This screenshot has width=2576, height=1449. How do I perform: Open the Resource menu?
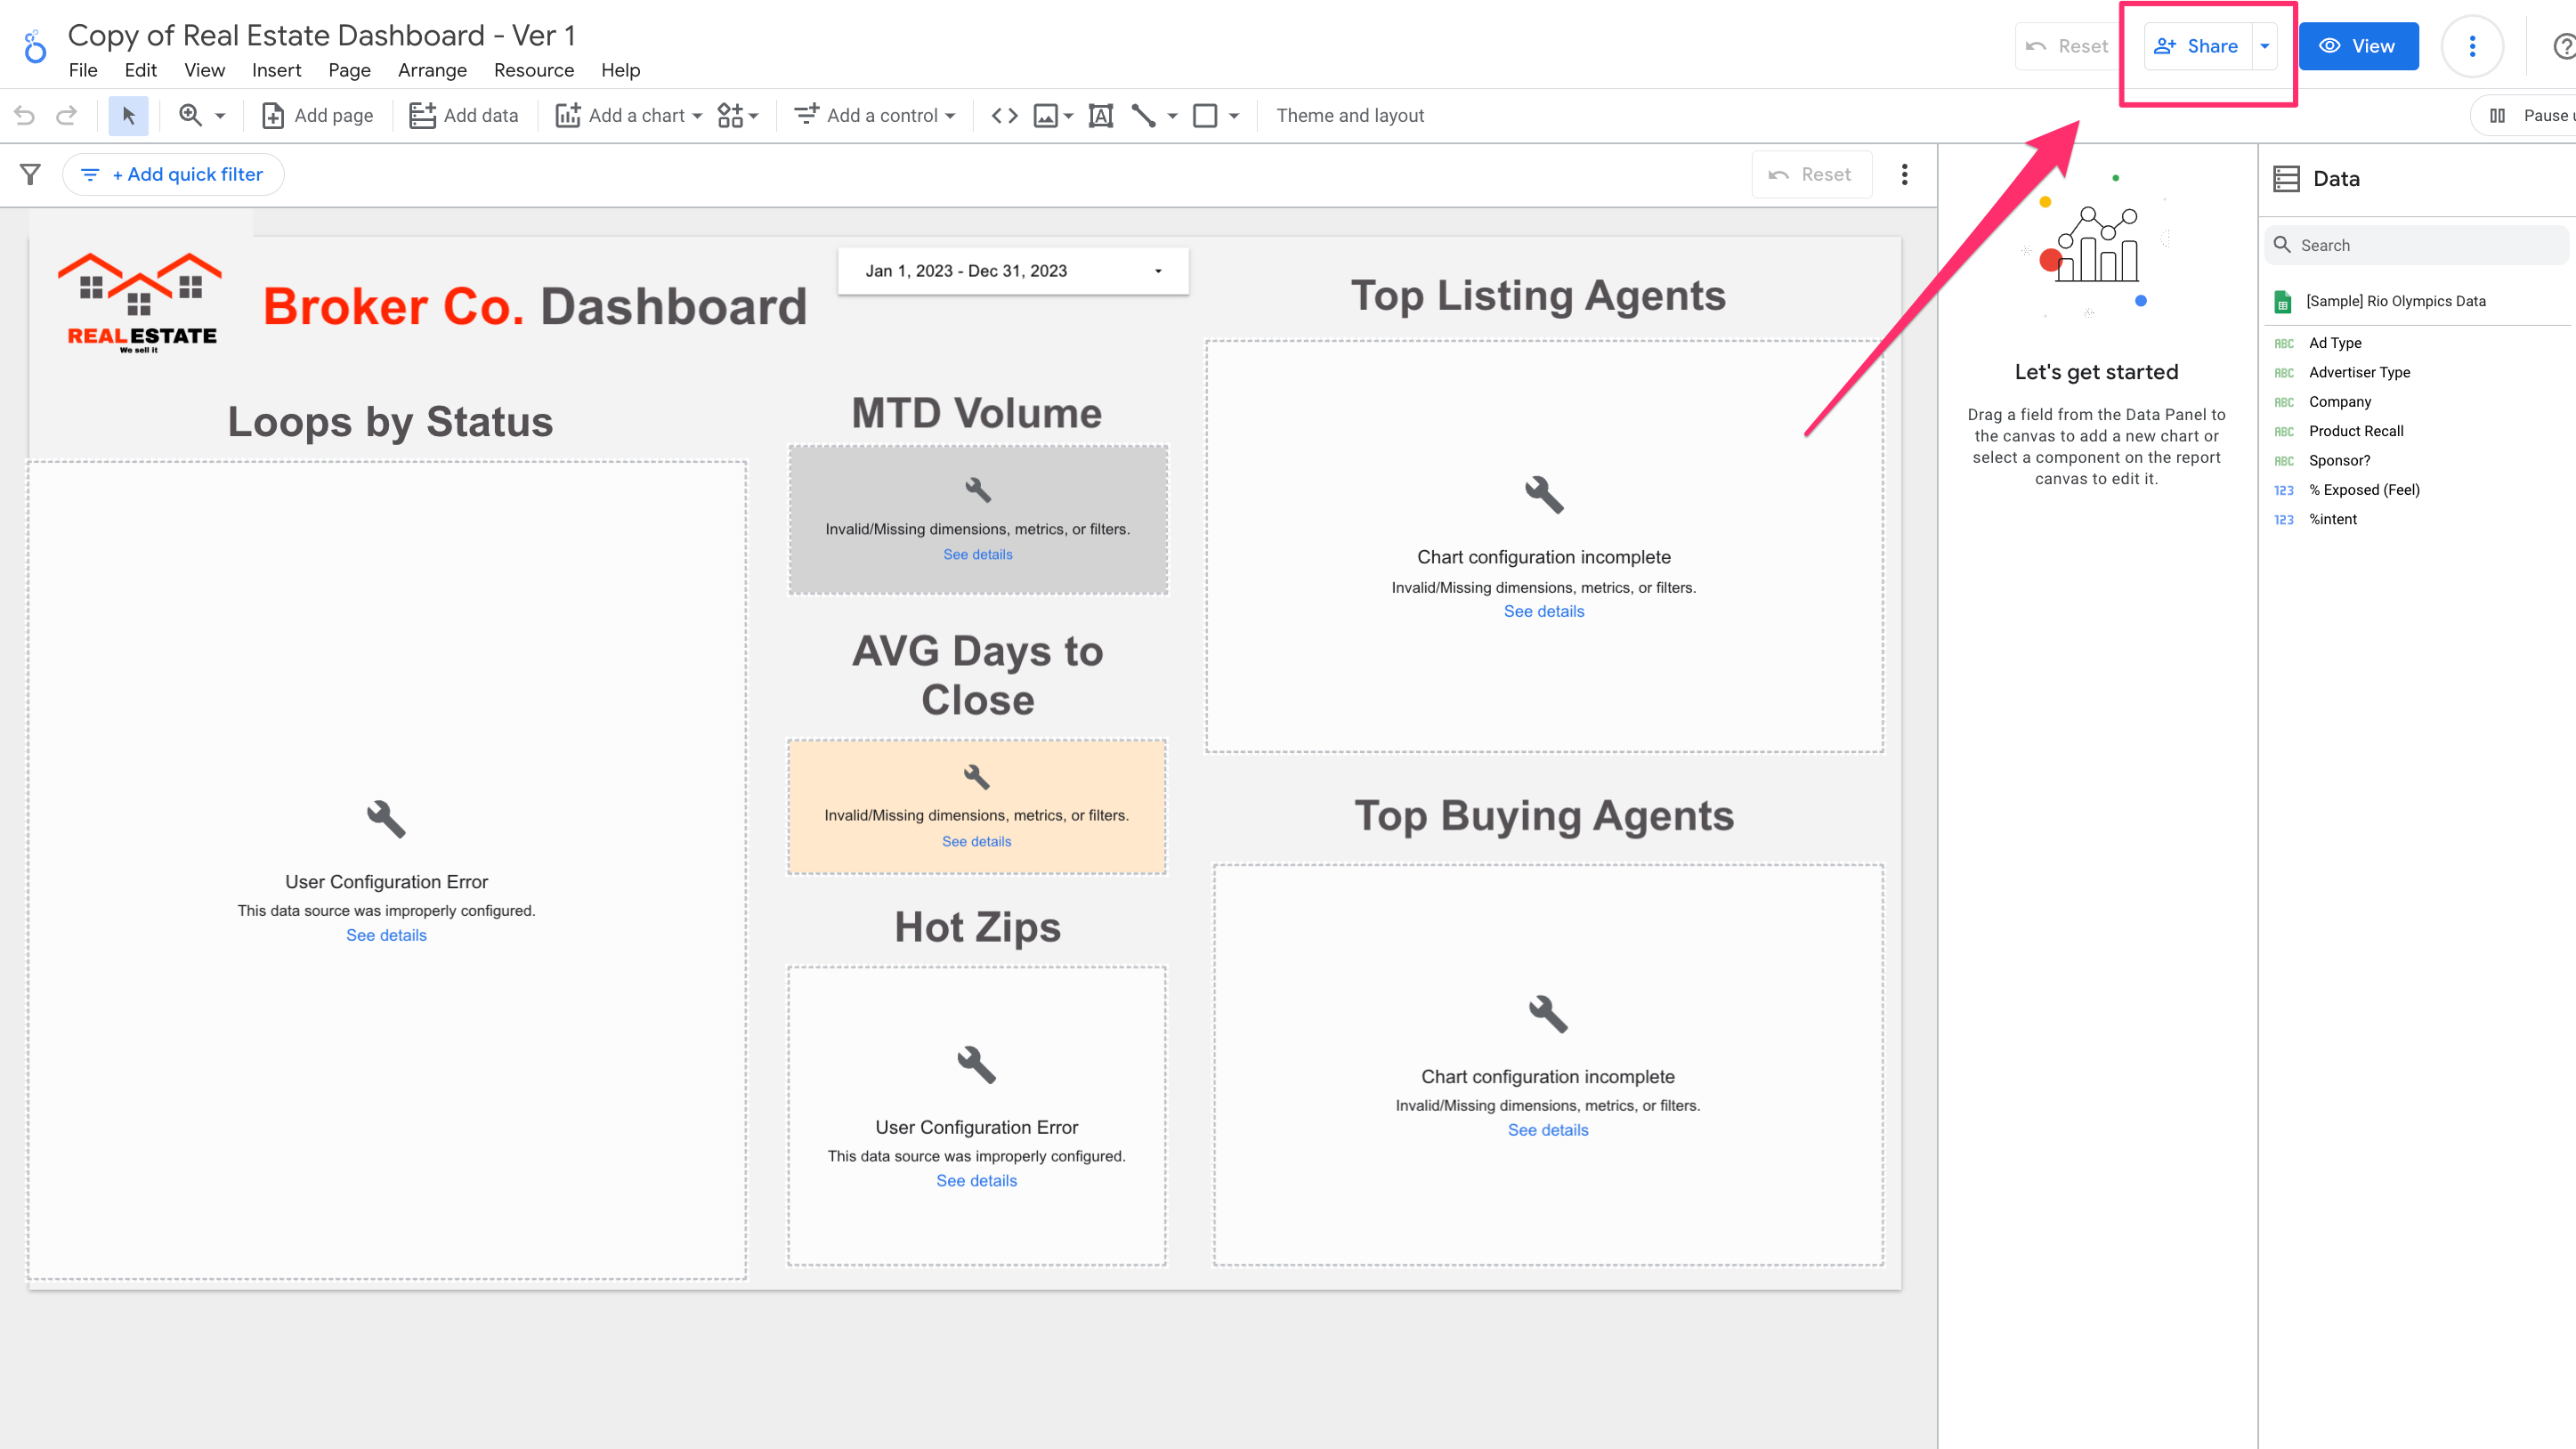pos(533,70)
